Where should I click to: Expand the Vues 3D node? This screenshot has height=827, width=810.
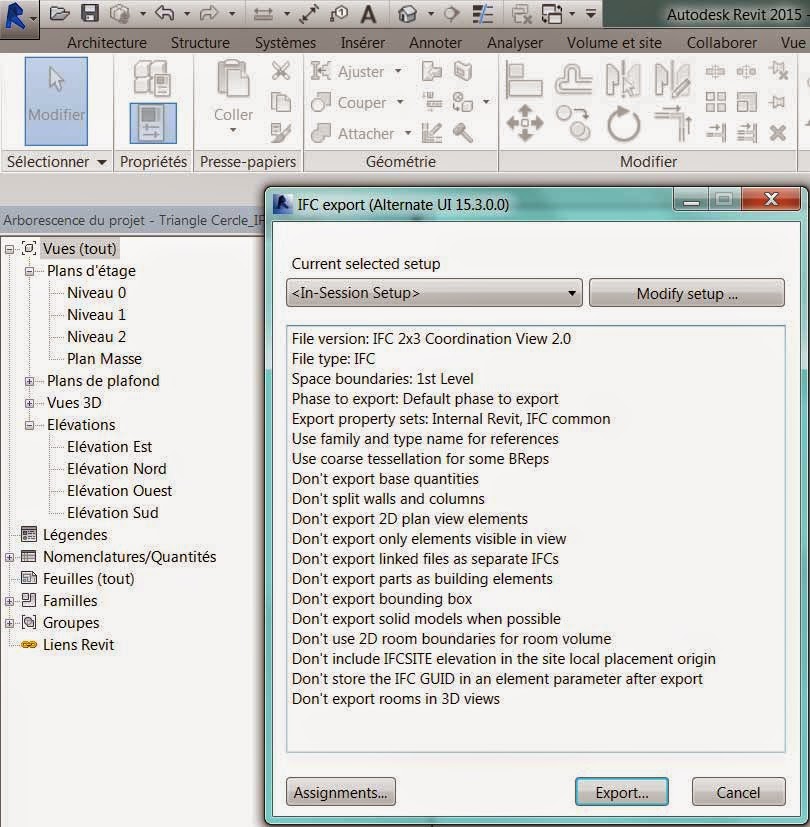tap(30, 403)
